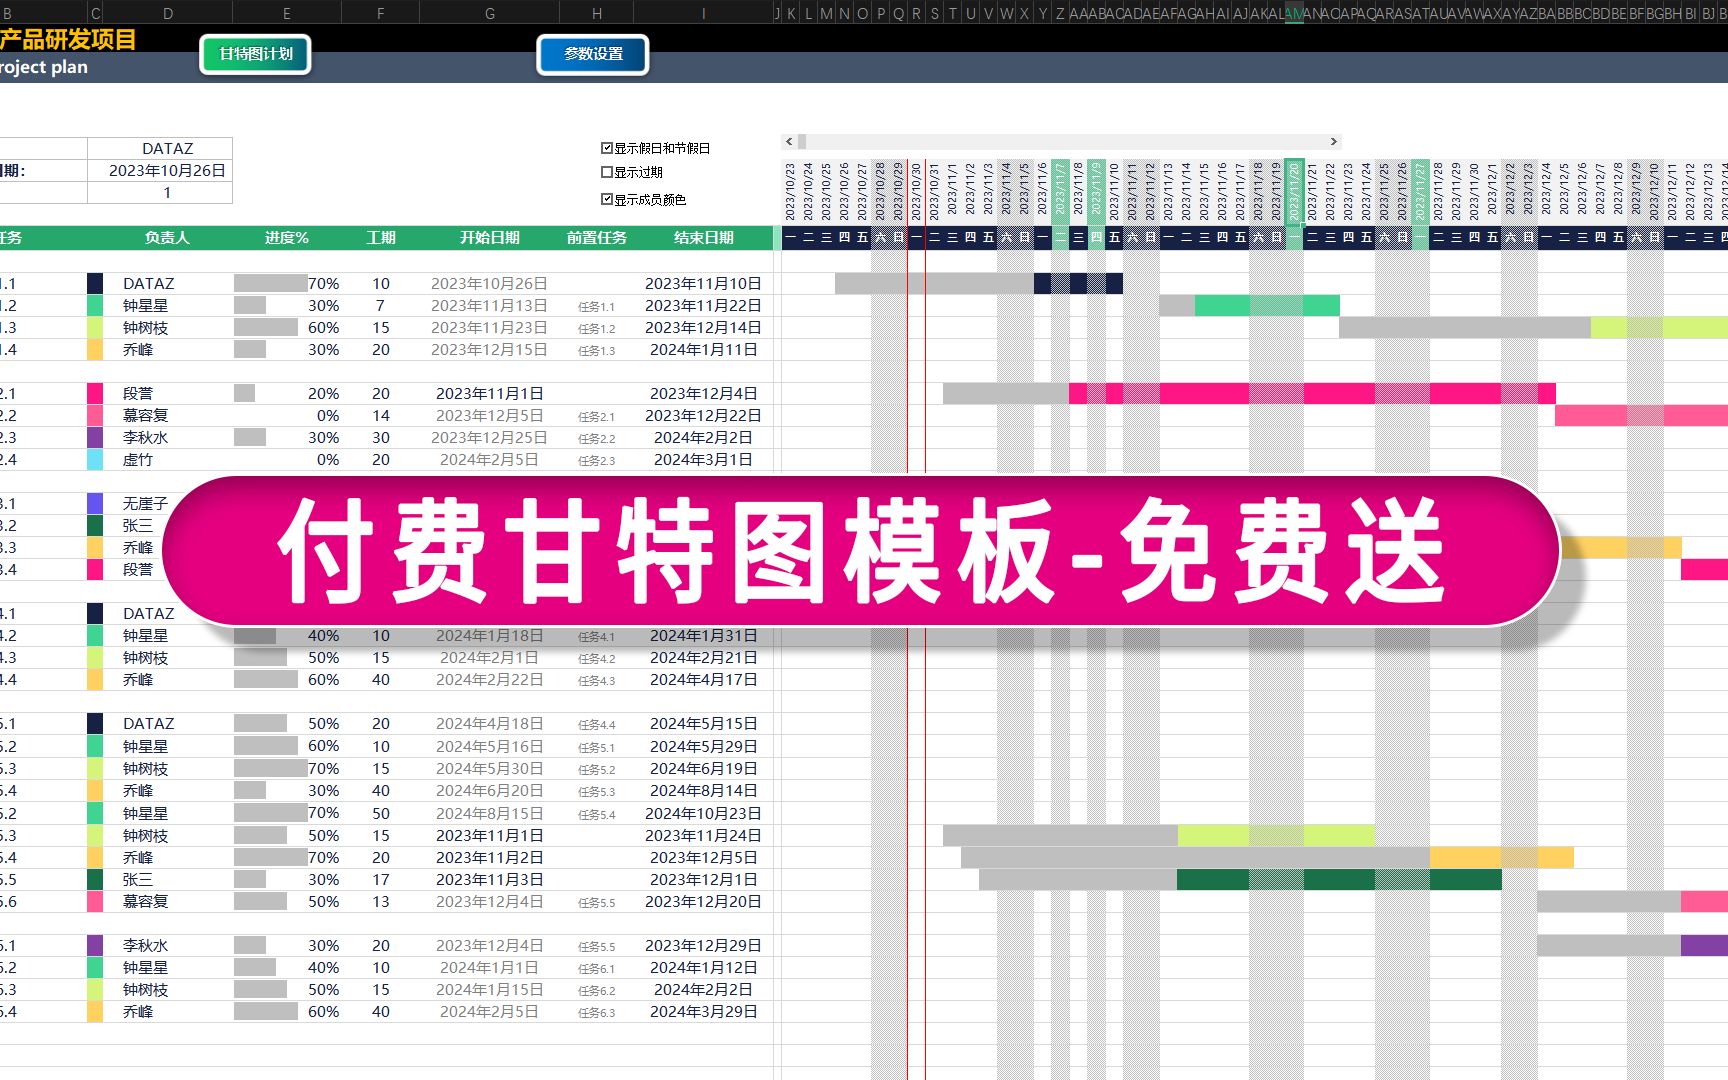The height and width of the screenshot is (1080, 1728).
Task: Click the 甘特图计划 green button
Action: (x=256, y=54)
